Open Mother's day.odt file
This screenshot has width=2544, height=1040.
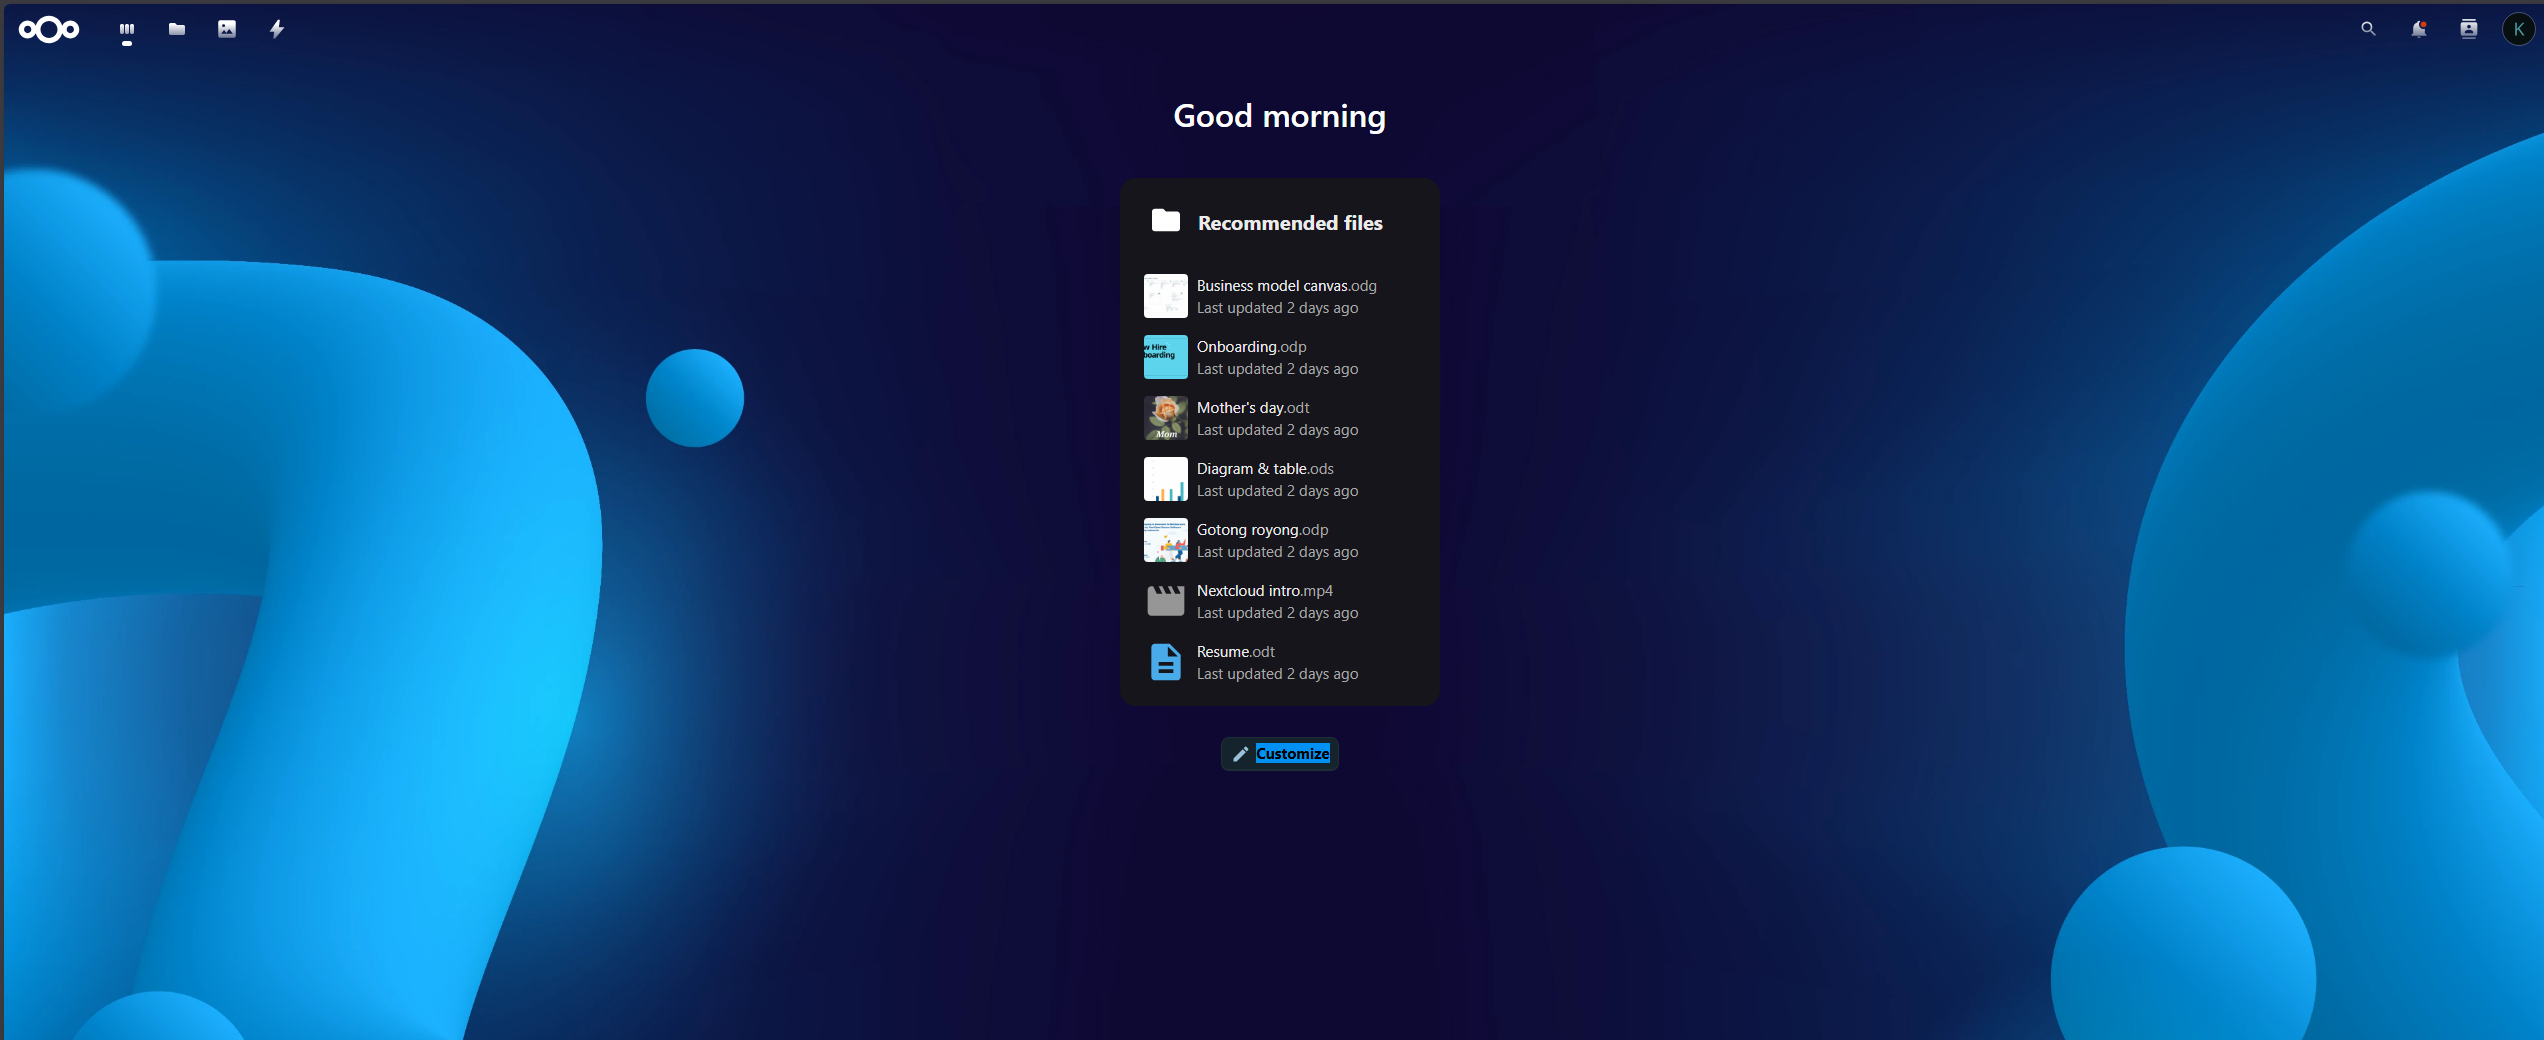1280,418
